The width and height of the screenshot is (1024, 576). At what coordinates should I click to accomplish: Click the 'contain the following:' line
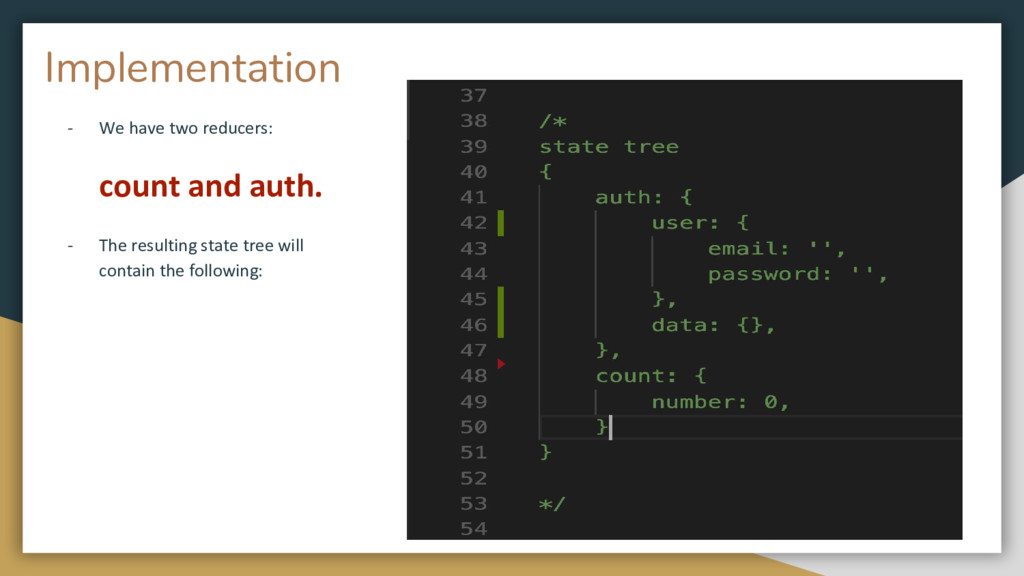click(x=180, y=270)
